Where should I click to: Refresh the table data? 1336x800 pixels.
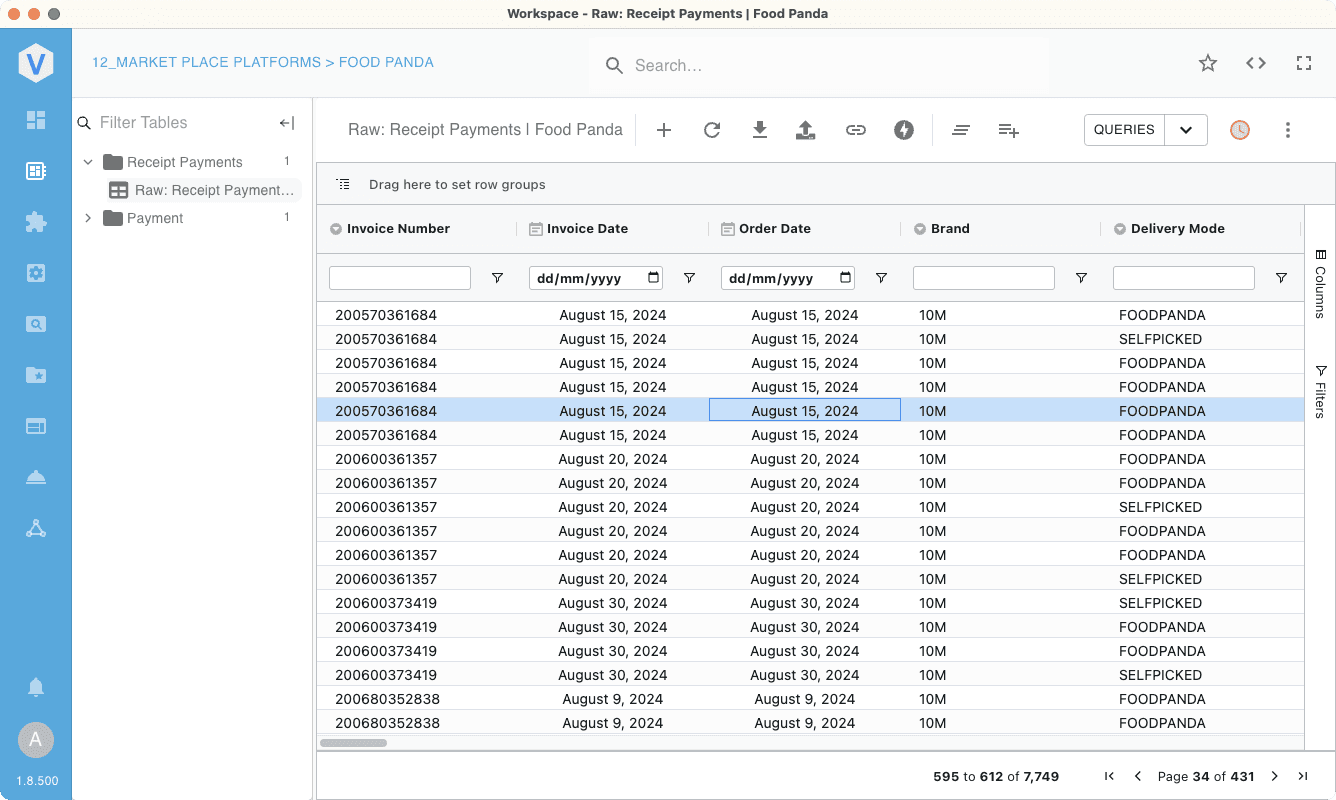pos(712,130)
